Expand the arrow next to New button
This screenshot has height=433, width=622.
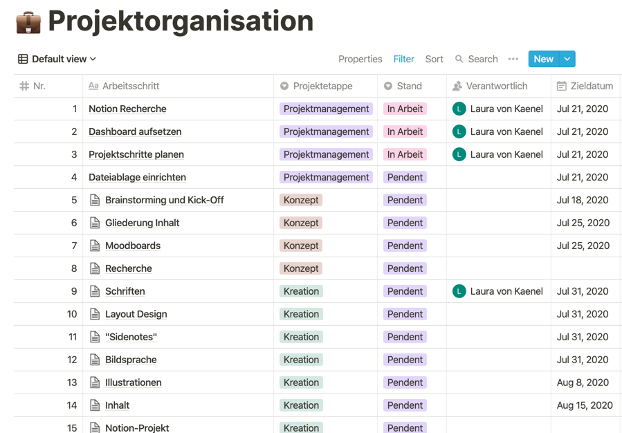click(568, 59)
